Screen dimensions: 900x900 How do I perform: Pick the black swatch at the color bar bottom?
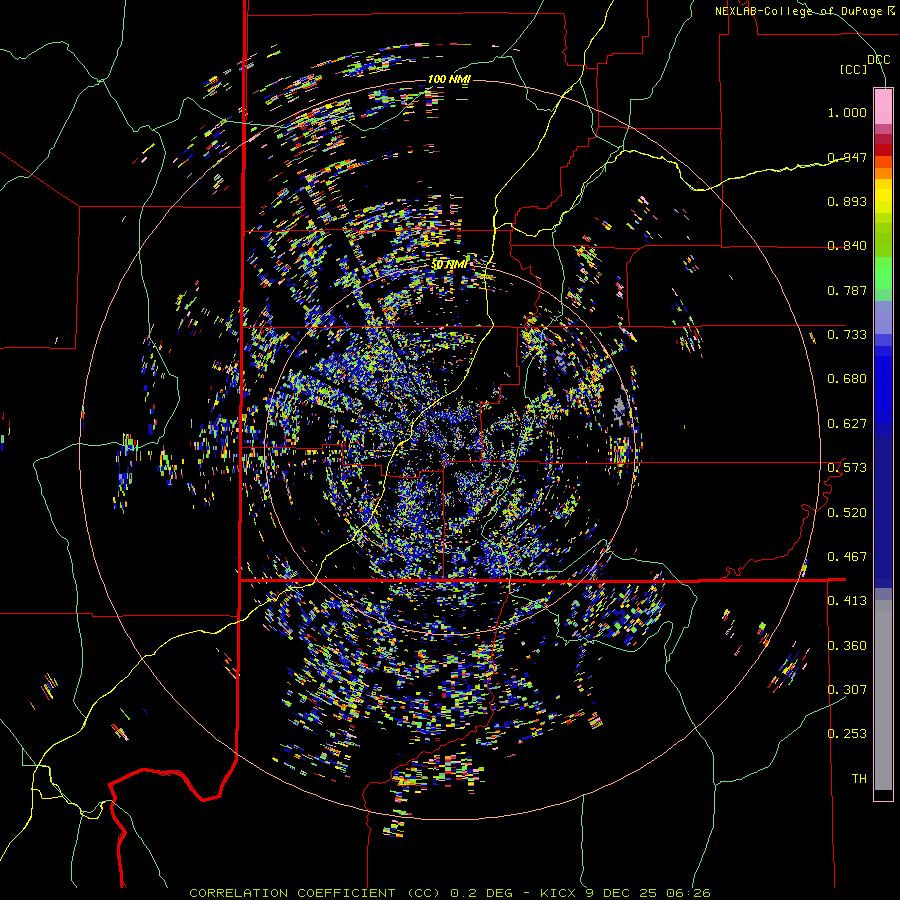(x=883, y=795)
